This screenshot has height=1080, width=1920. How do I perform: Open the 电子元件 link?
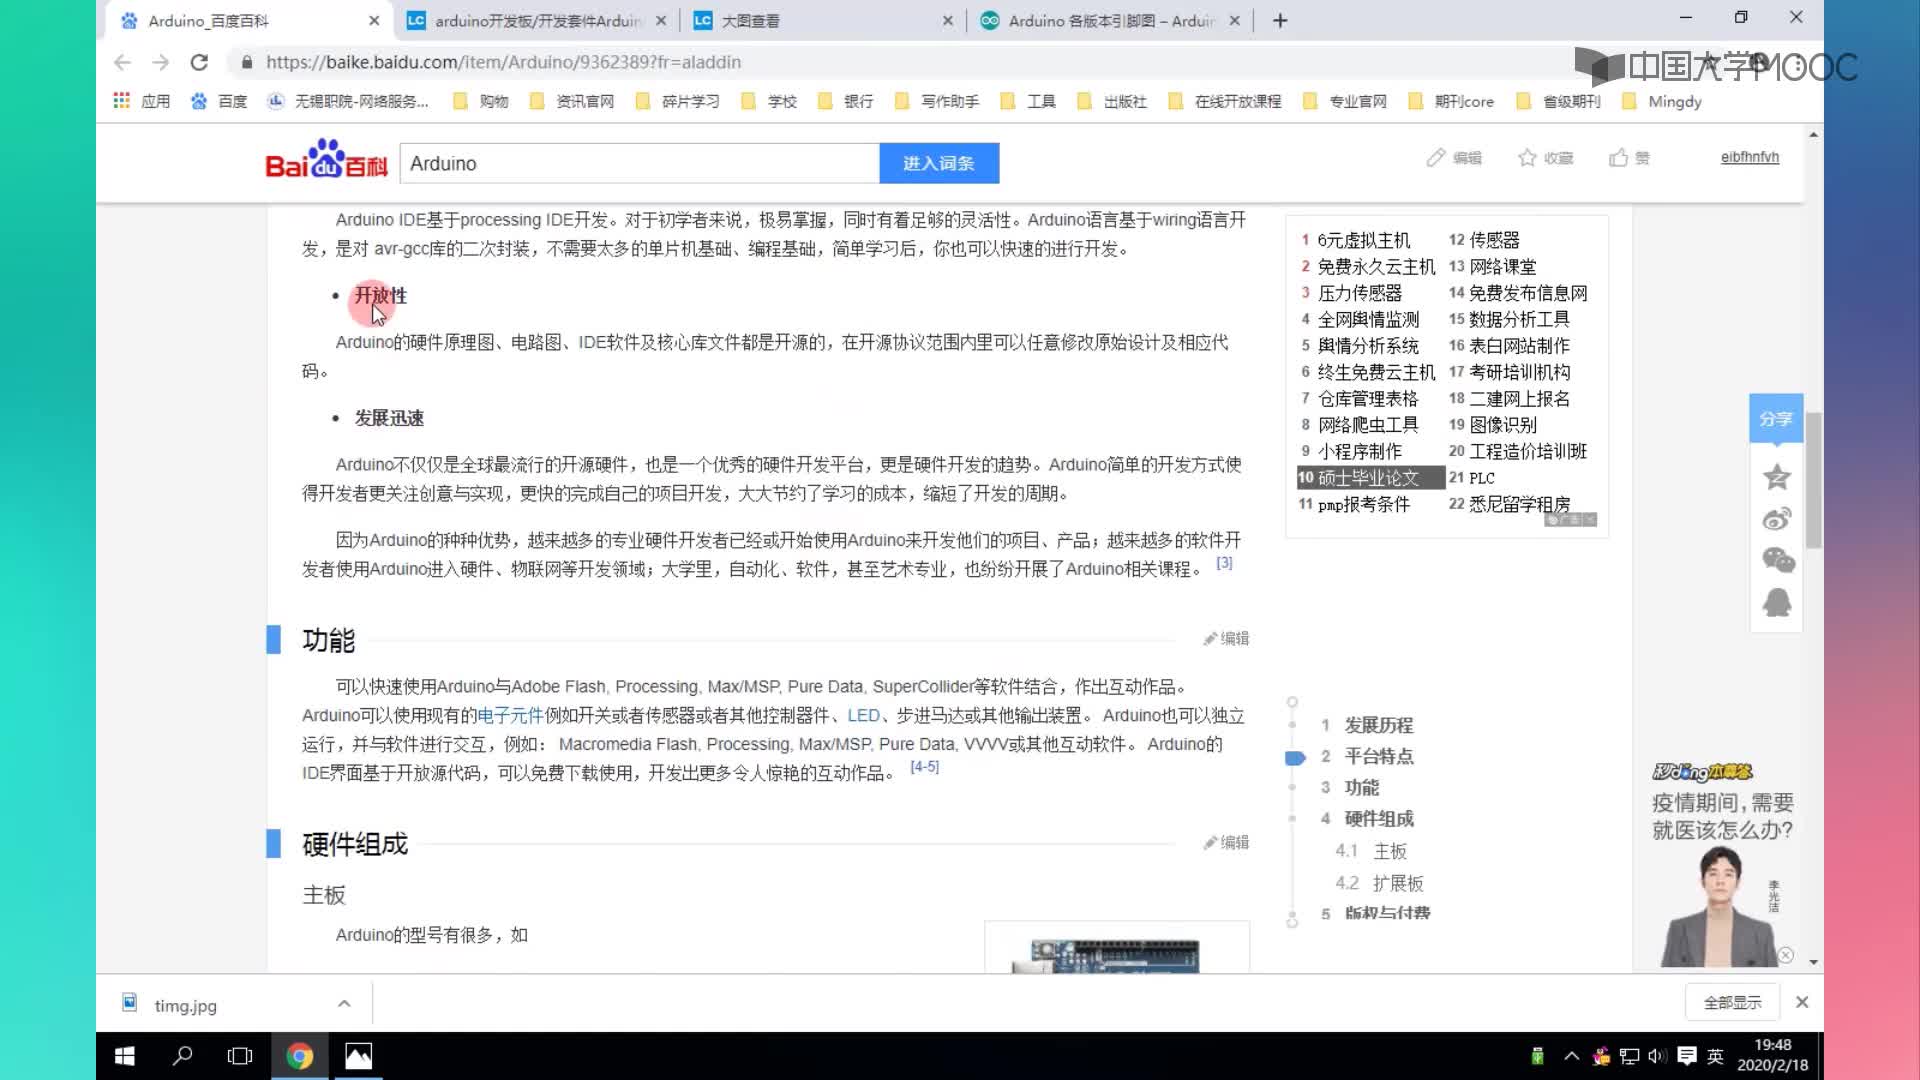[x=510, y=715]
